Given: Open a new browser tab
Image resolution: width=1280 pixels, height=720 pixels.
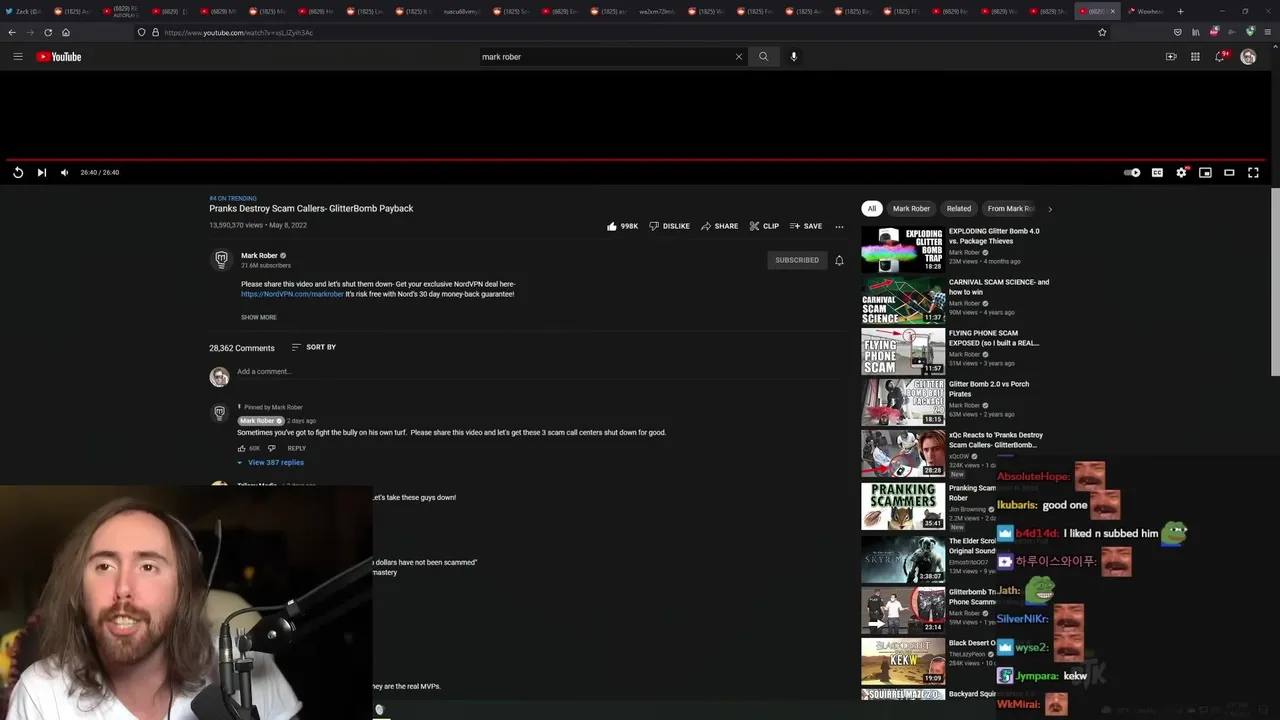Looking at the screenshot, I should click(1180, 11).
